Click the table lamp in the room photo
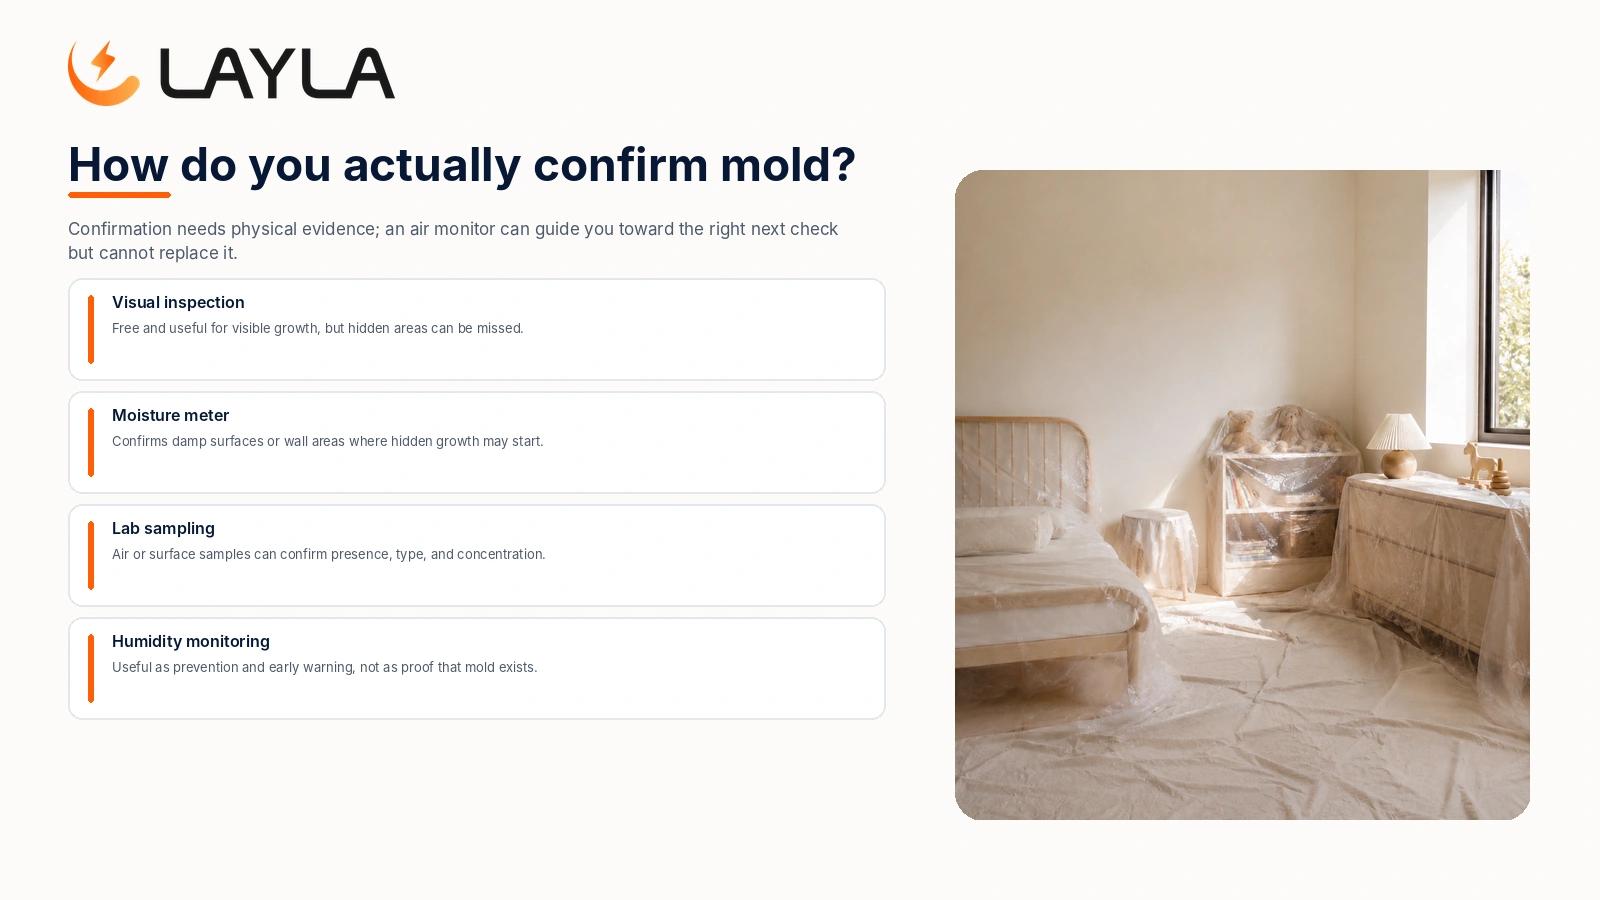 1398,445
